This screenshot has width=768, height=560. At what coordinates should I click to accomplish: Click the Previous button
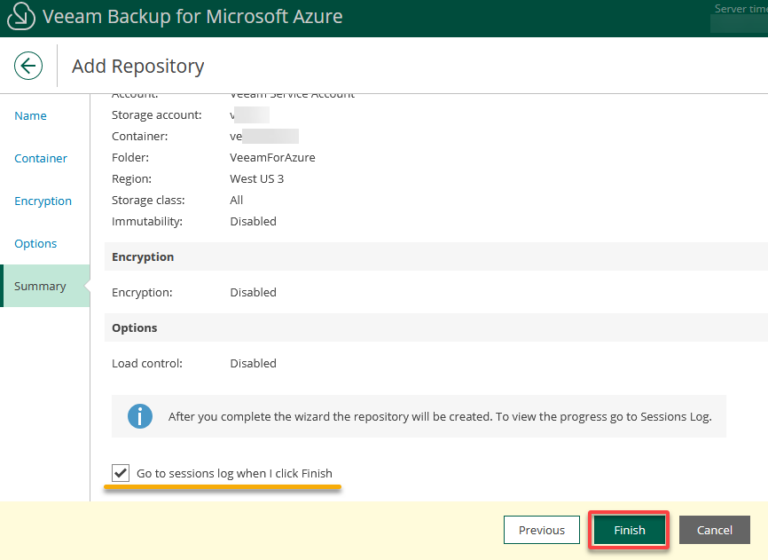pyautogui.click(x=542, y=530)
